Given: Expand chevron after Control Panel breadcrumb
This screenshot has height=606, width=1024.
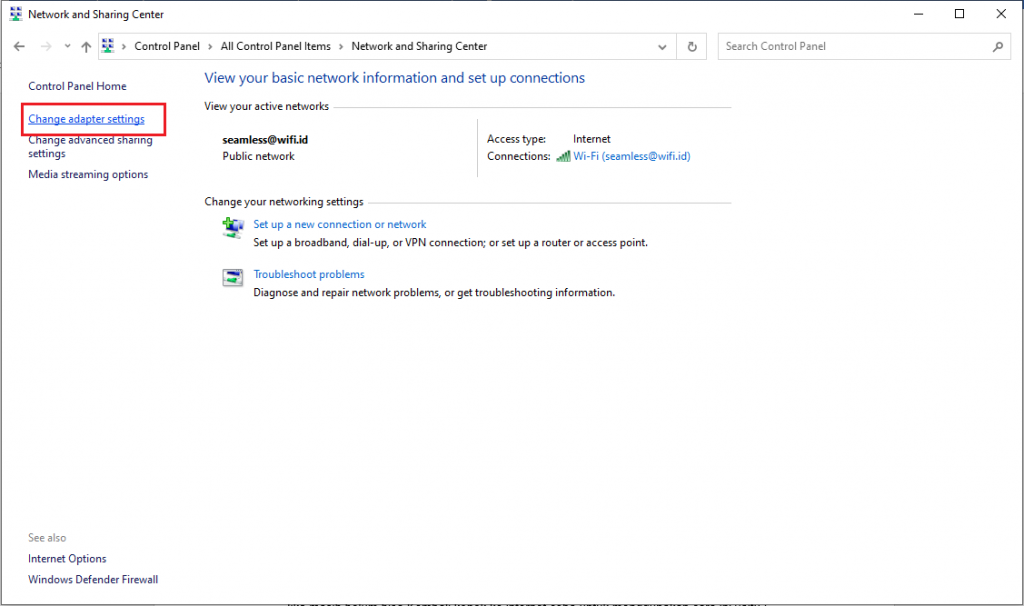Looking at the screenshot, I should 210,47.
